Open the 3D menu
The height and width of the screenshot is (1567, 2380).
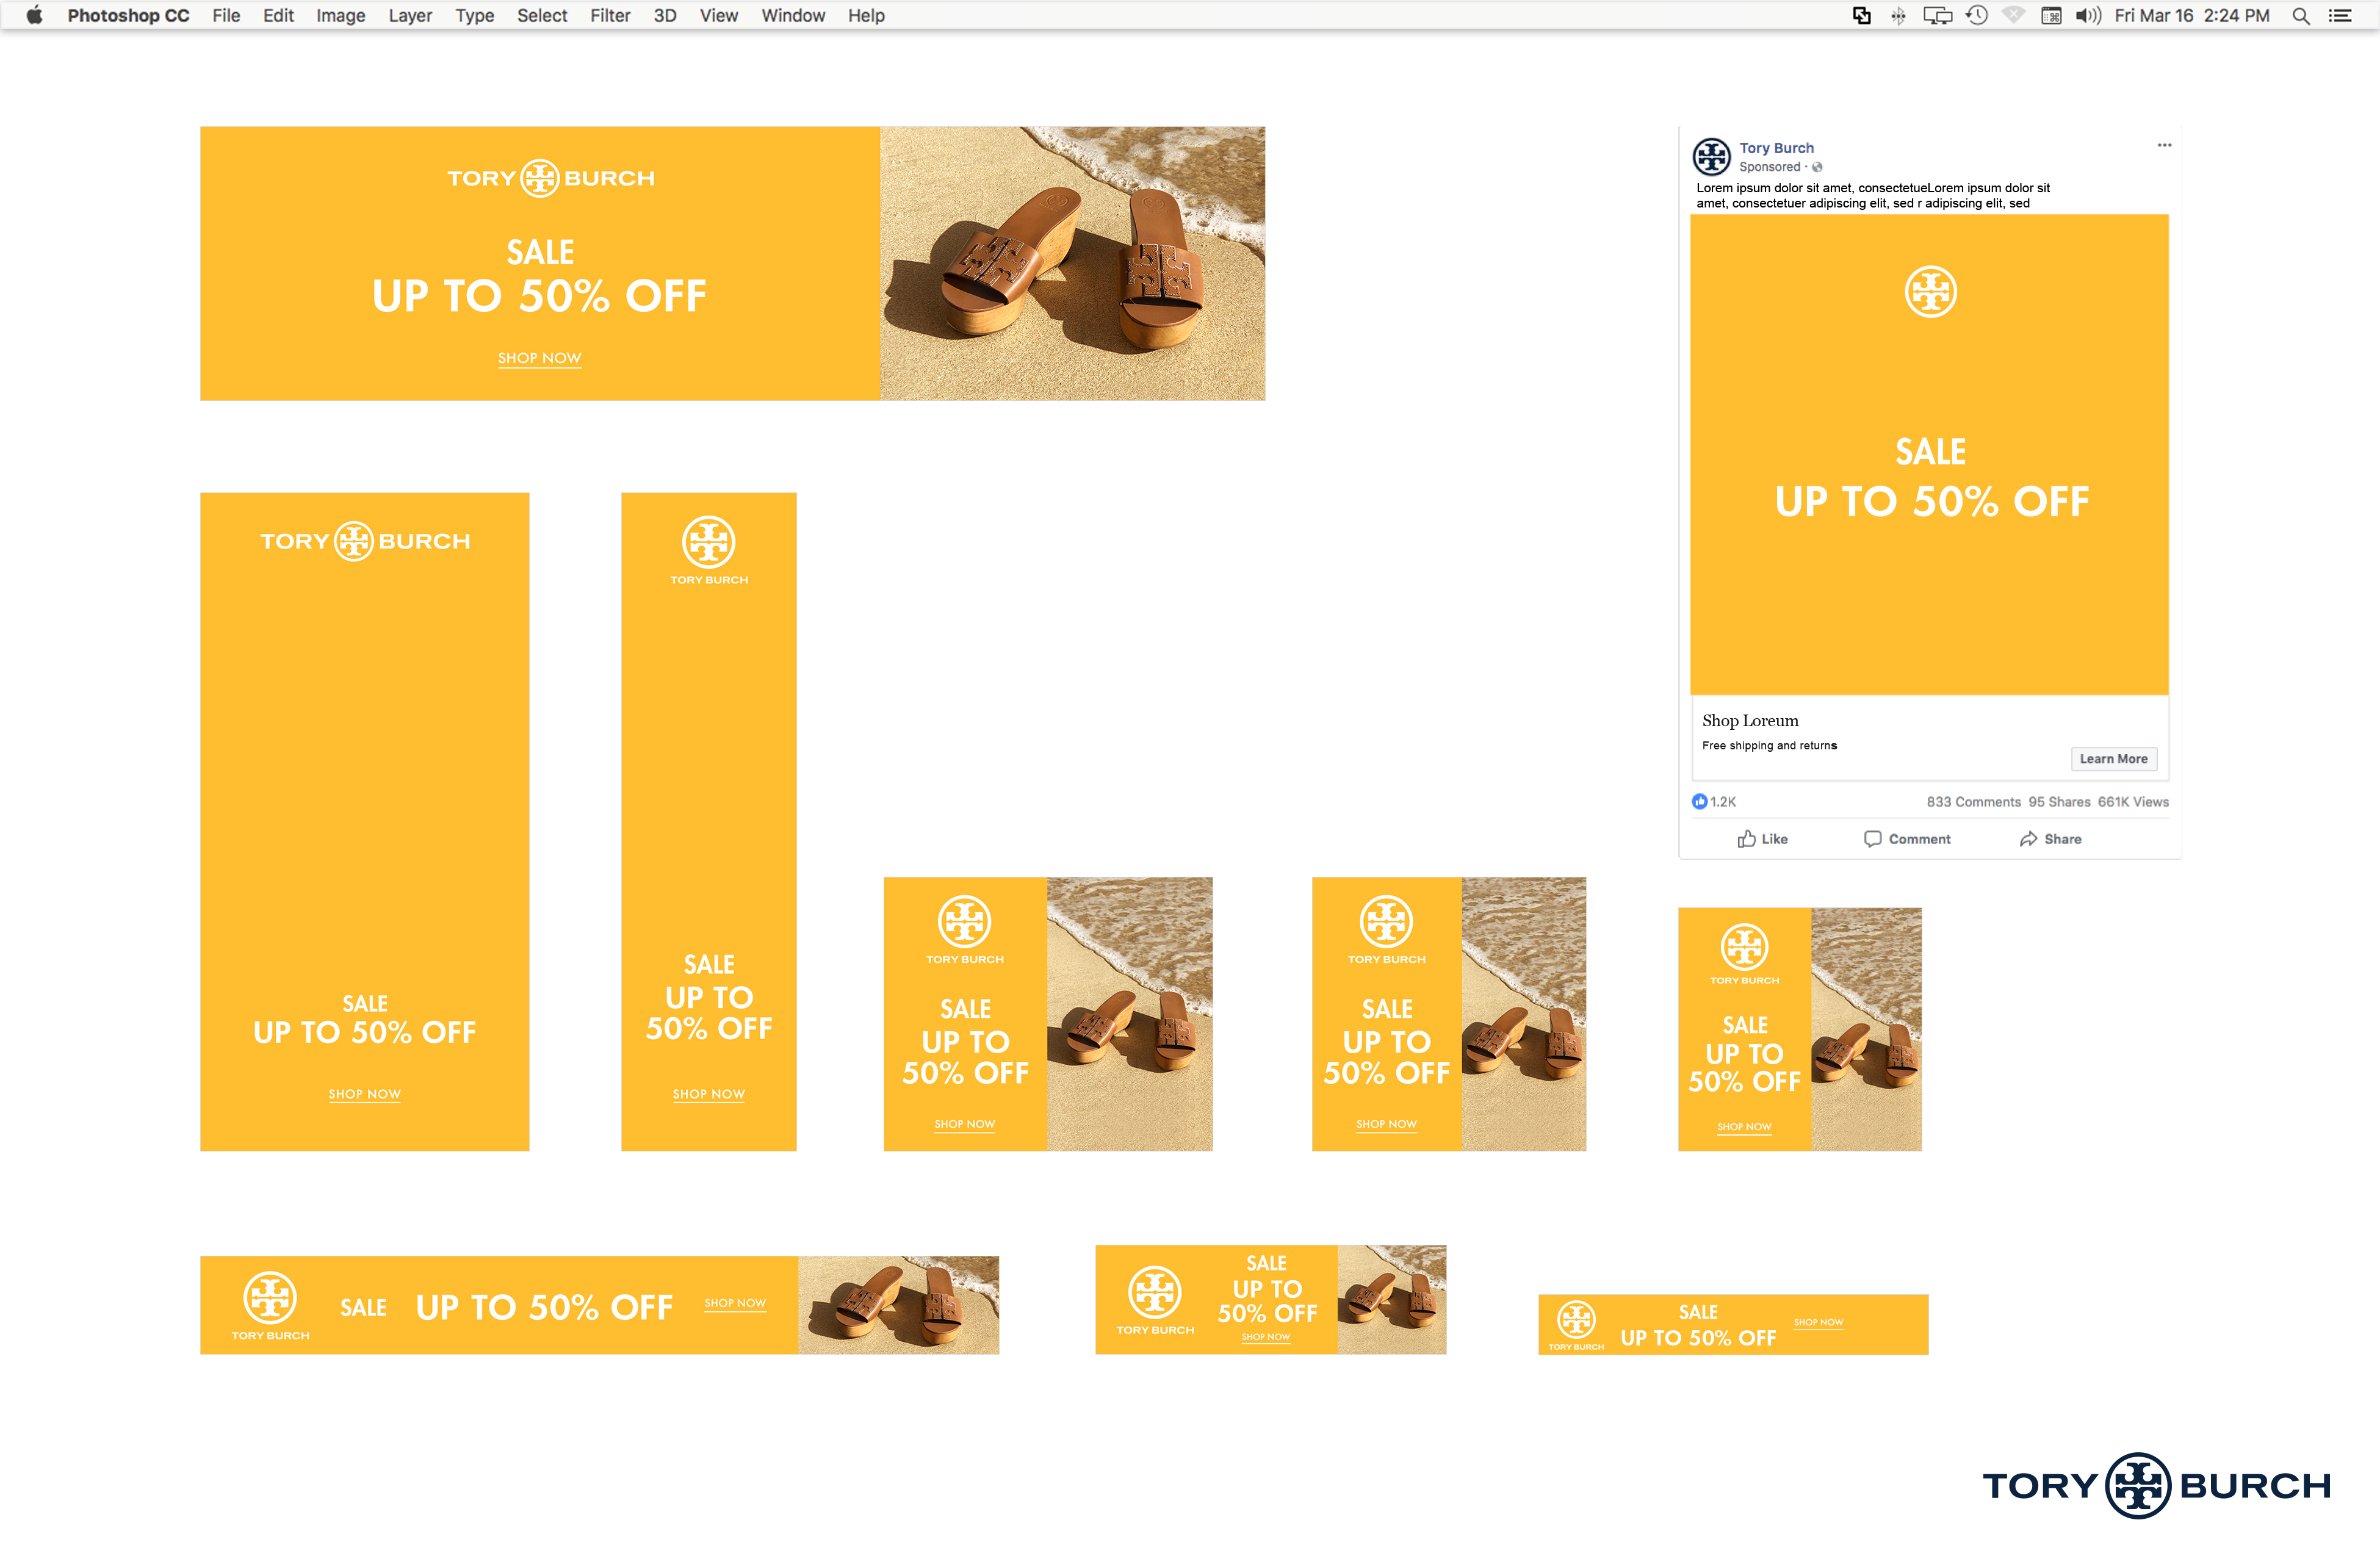coord(665,15)
